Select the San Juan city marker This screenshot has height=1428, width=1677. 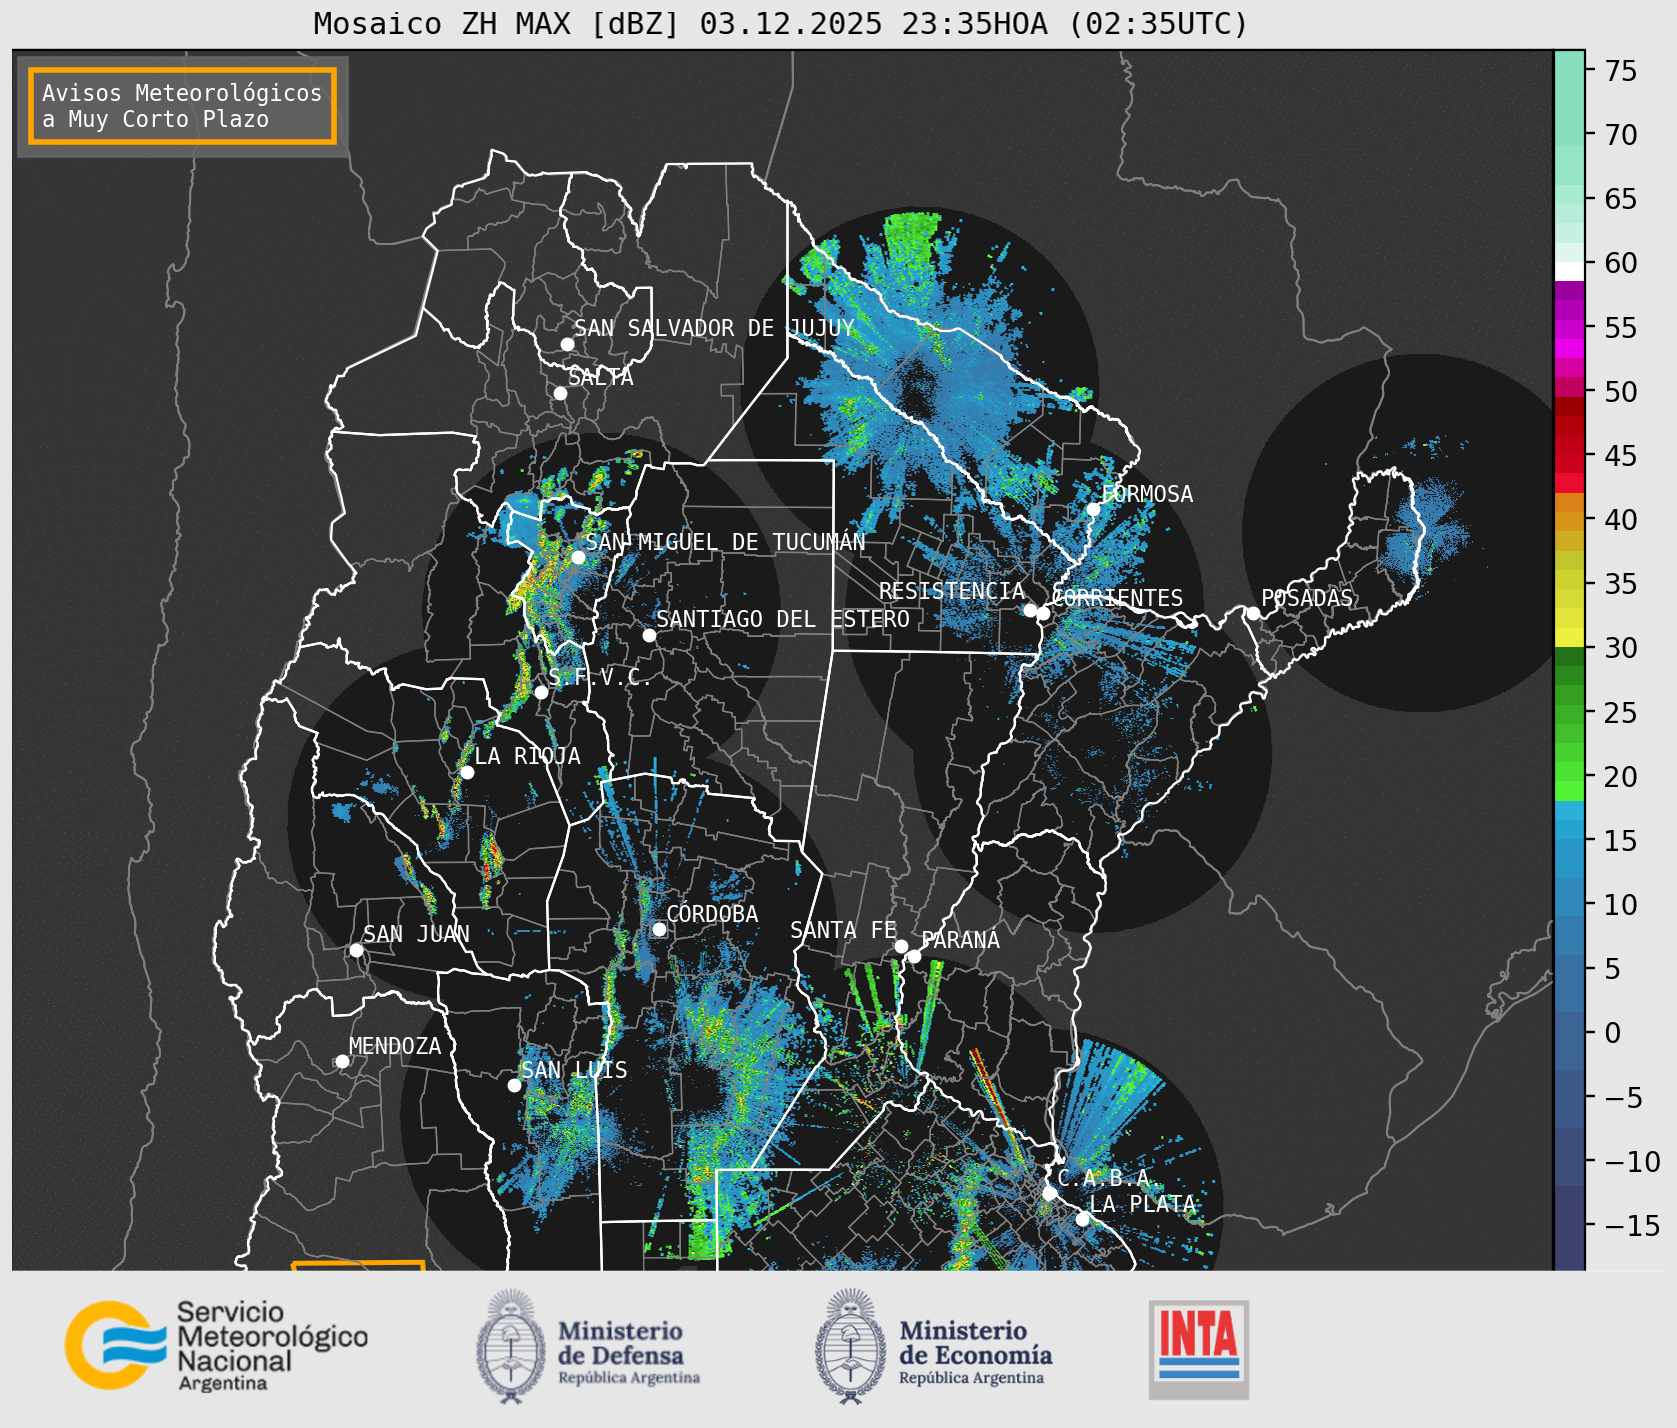coord(356,950)
